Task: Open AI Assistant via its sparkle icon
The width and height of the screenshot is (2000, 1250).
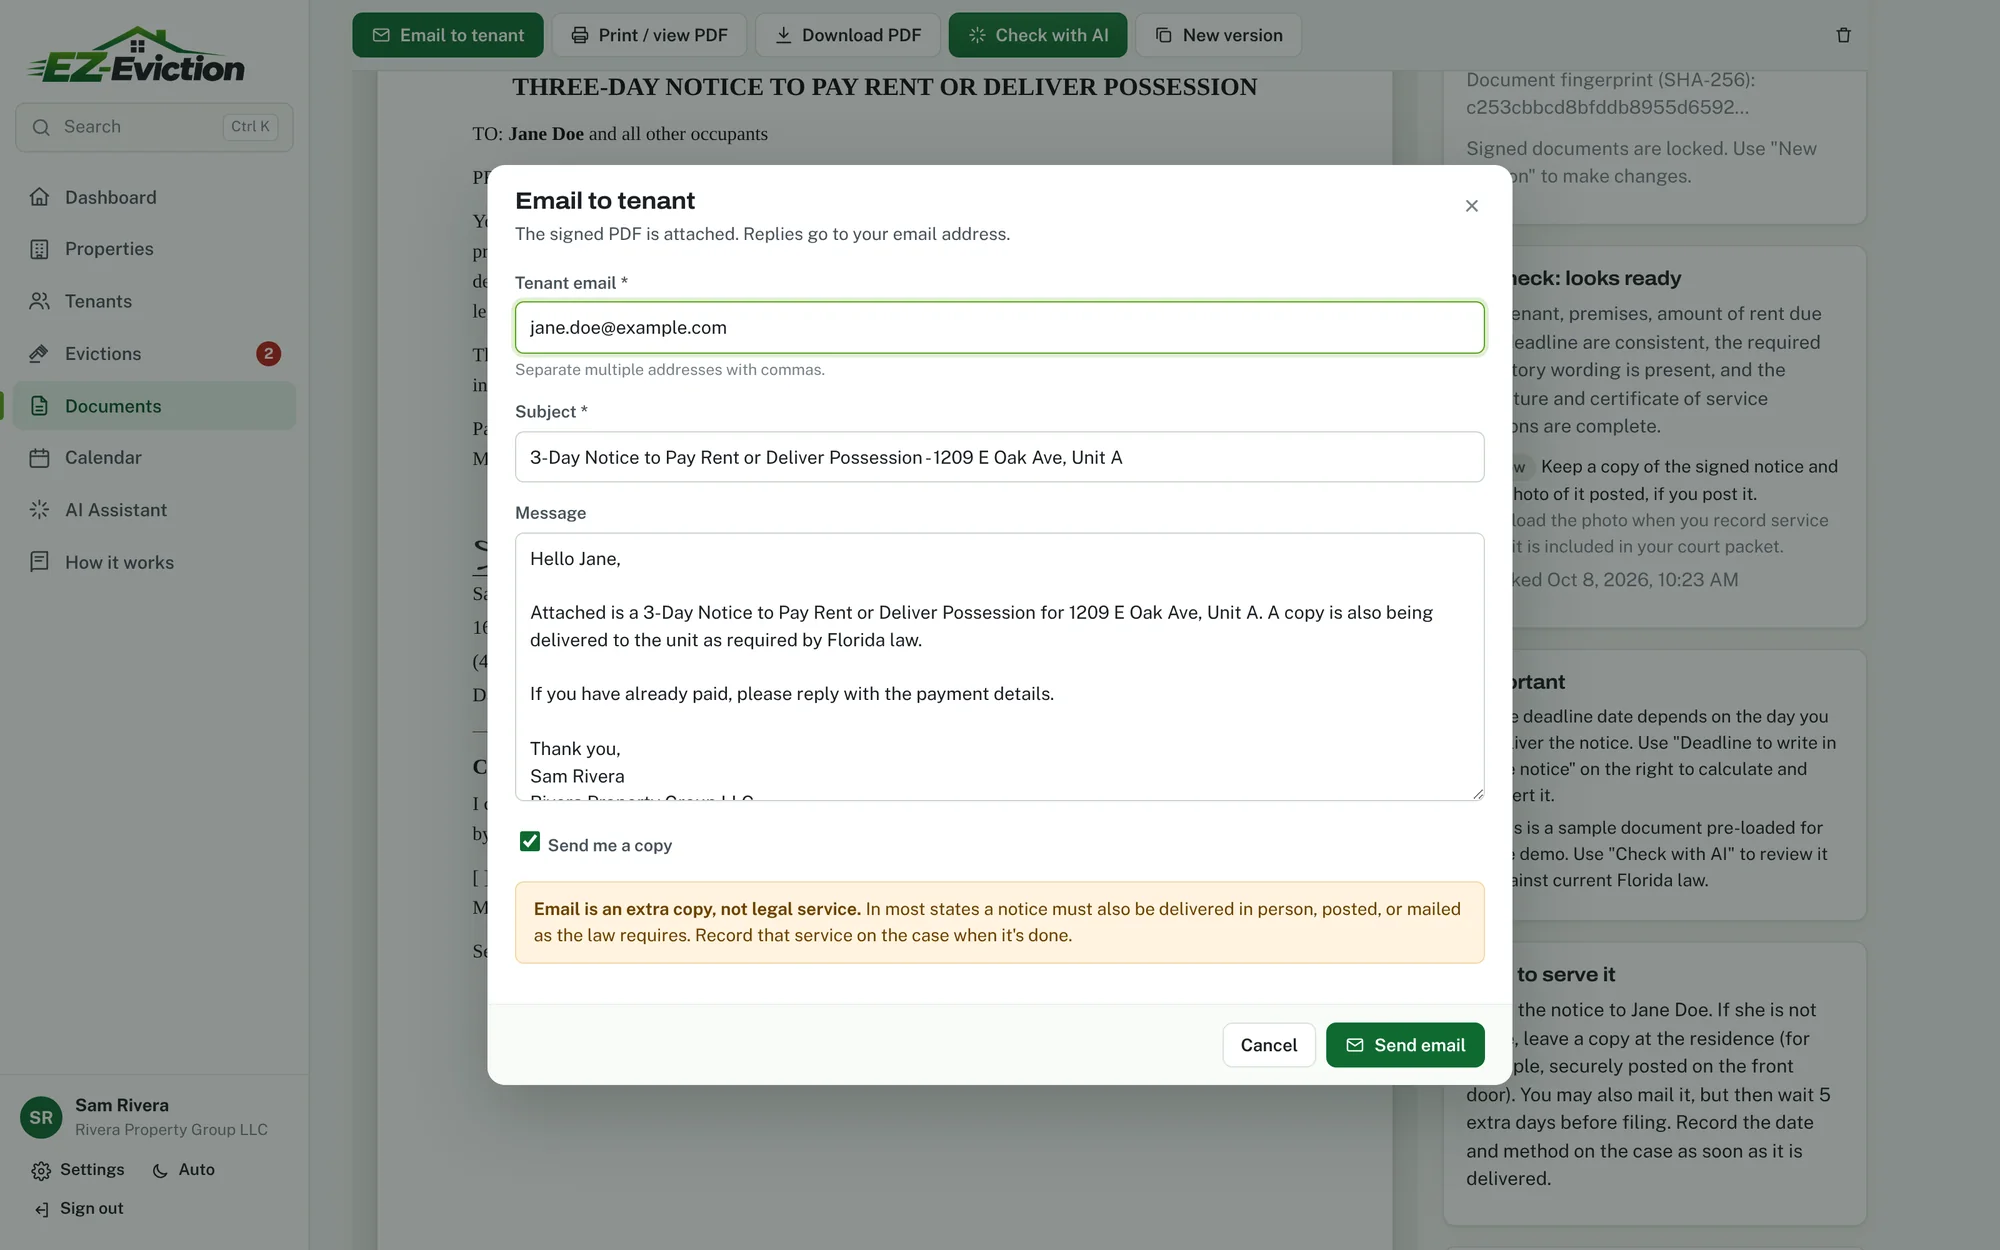Action: pyautogui.click(x=39, y=510)
